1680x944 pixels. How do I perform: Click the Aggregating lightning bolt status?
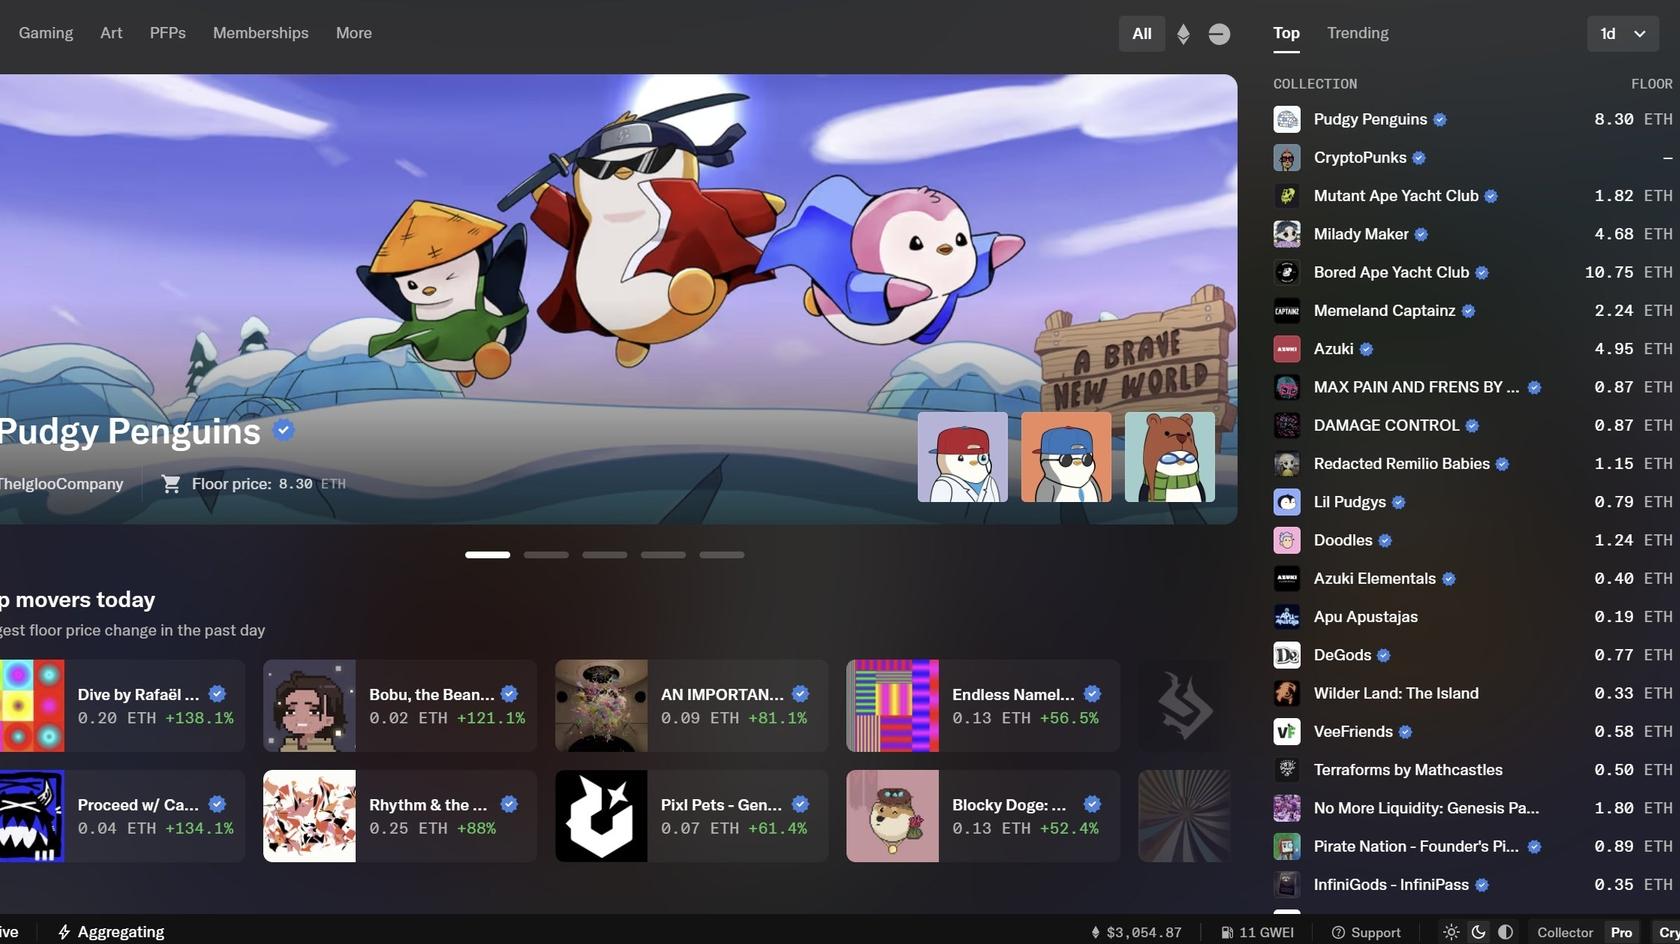111,932
